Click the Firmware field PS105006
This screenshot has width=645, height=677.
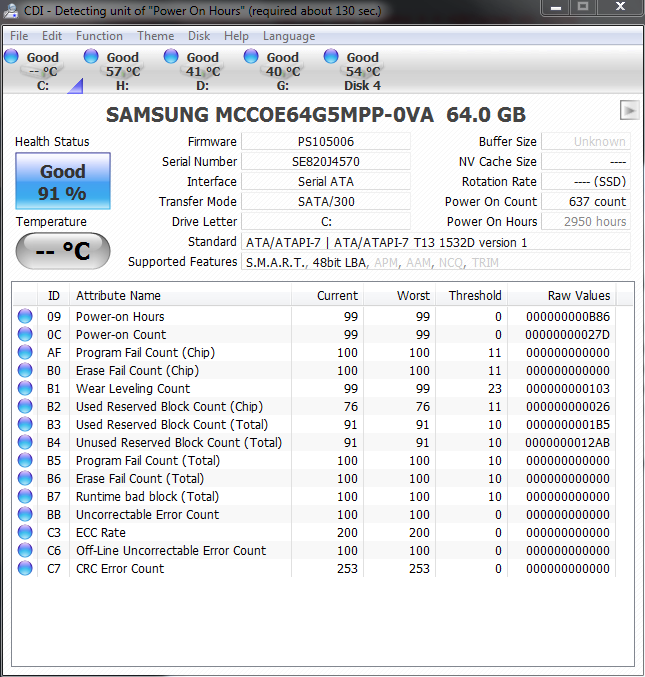coord(326,142)
